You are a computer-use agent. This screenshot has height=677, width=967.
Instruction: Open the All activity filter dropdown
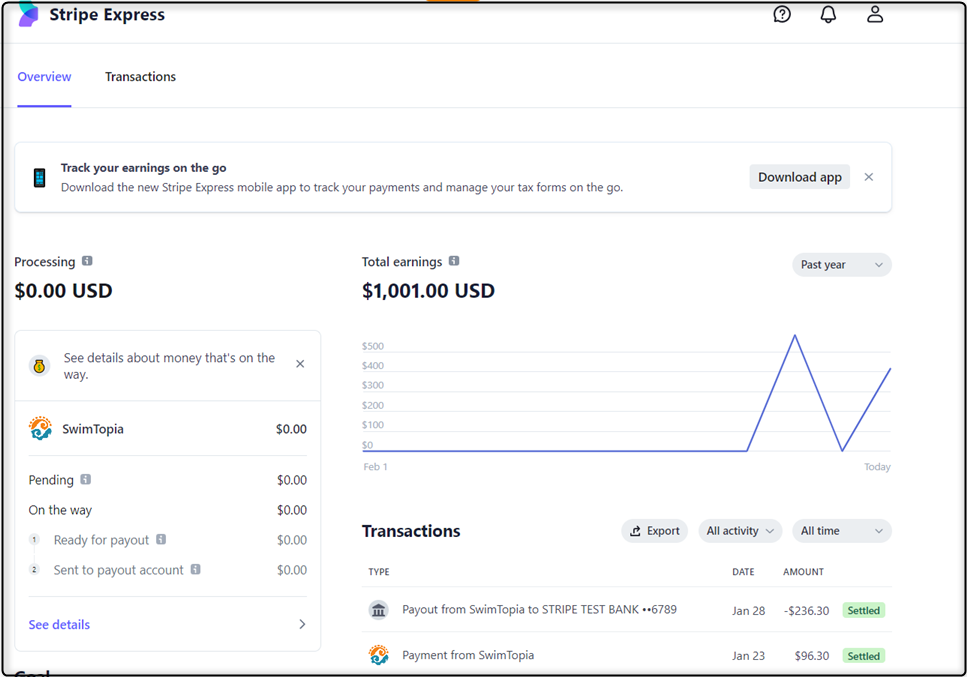(740, 531)
